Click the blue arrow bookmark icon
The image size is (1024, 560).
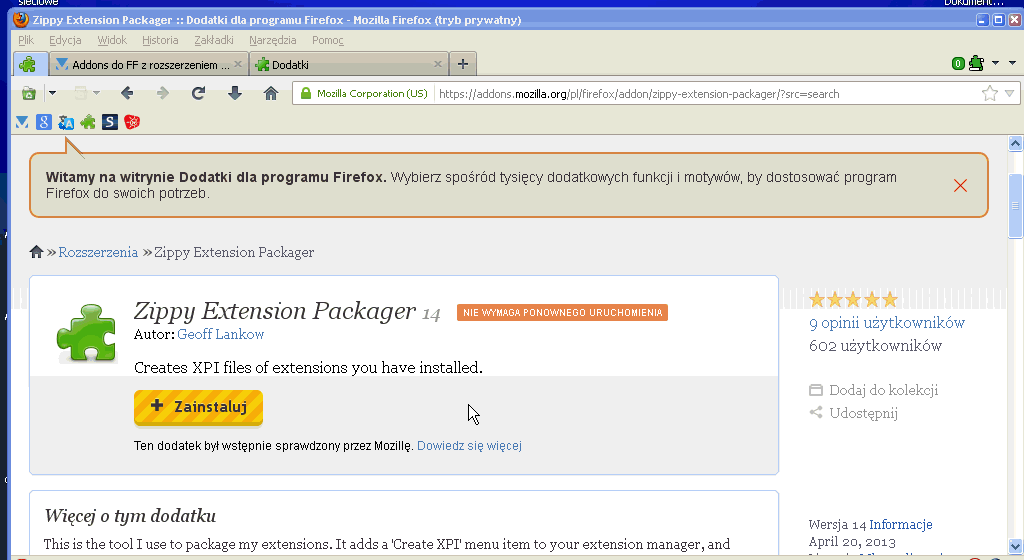pyautogui.click(x=22, y=122)
